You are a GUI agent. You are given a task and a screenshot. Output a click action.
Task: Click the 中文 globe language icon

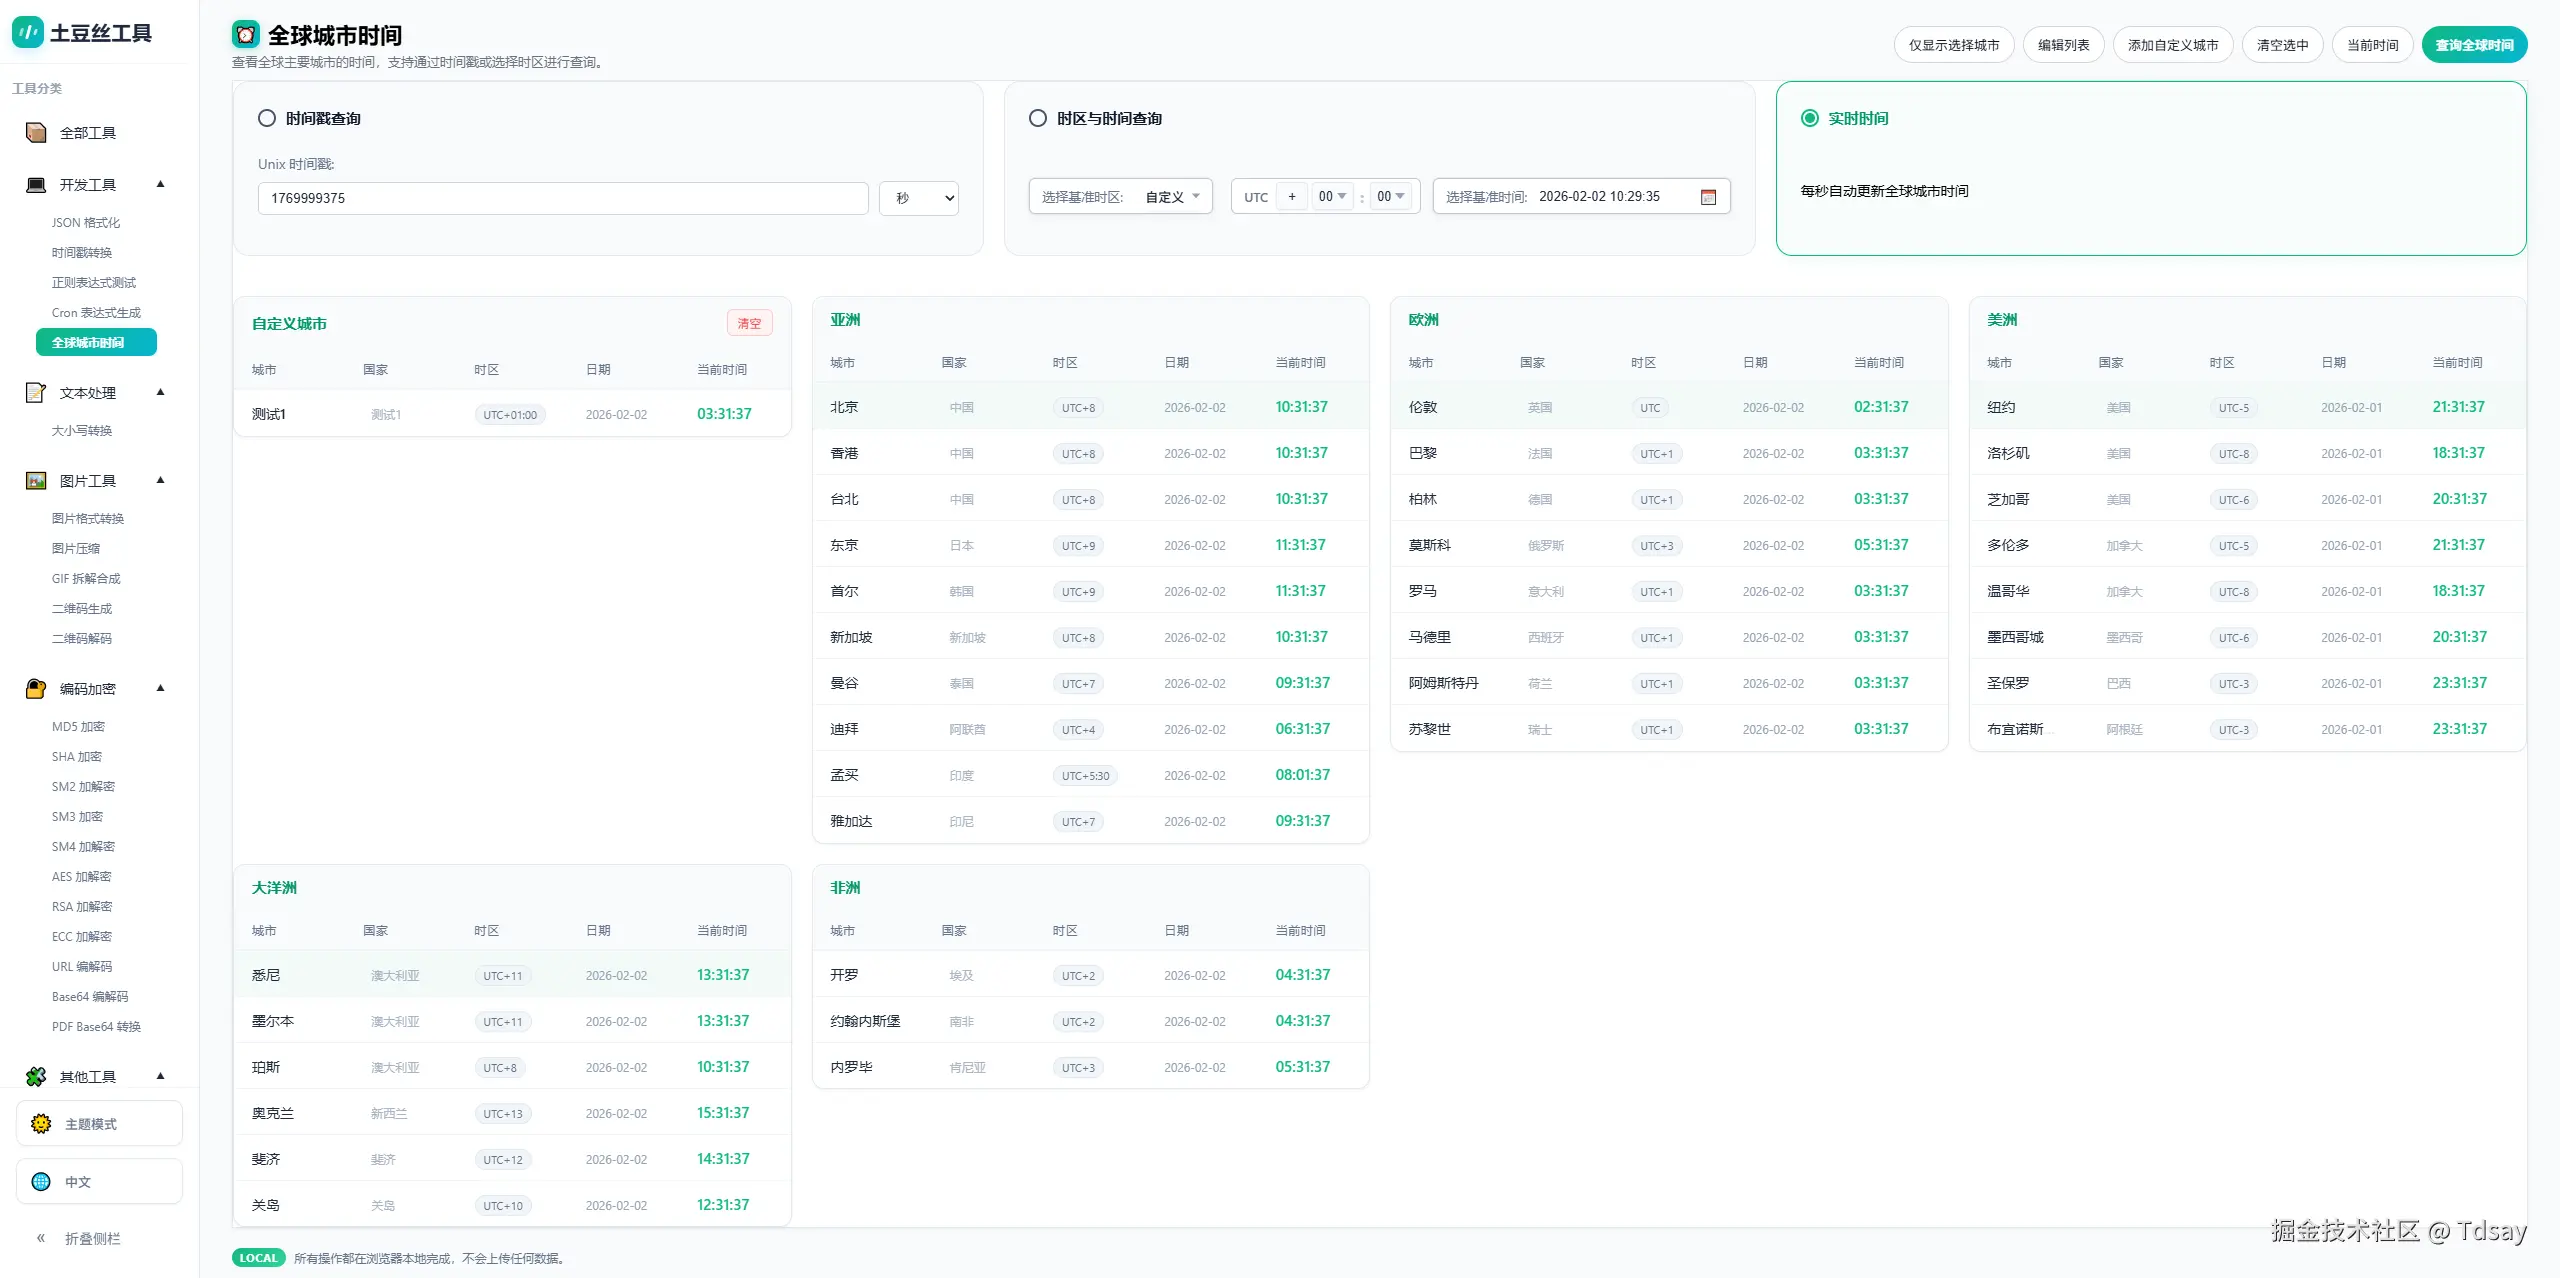pos(41,1182)
